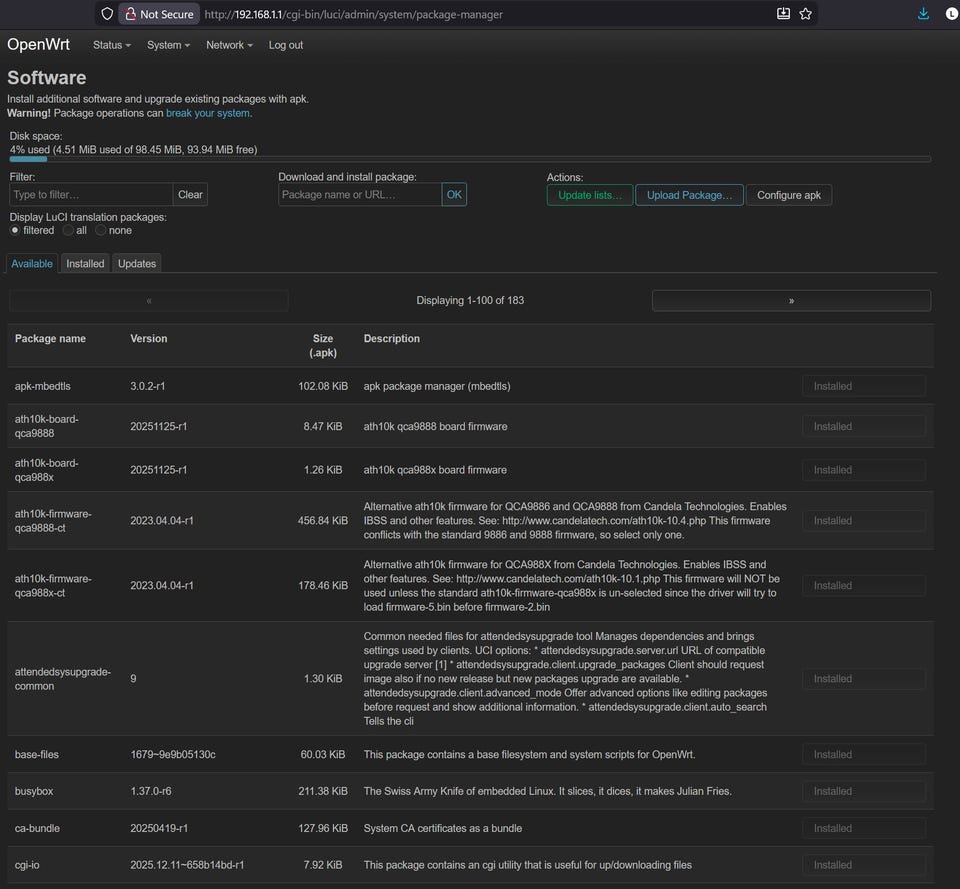Select the 'all' translation radio button
The width and height of the screenshot is (960, 889).
[x=68, y=230]
